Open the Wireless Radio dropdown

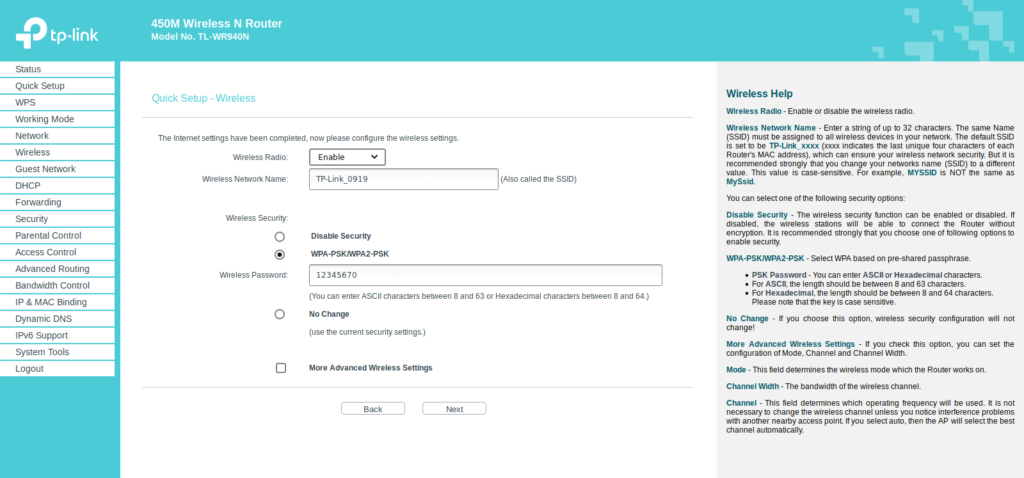pos(347,157)
